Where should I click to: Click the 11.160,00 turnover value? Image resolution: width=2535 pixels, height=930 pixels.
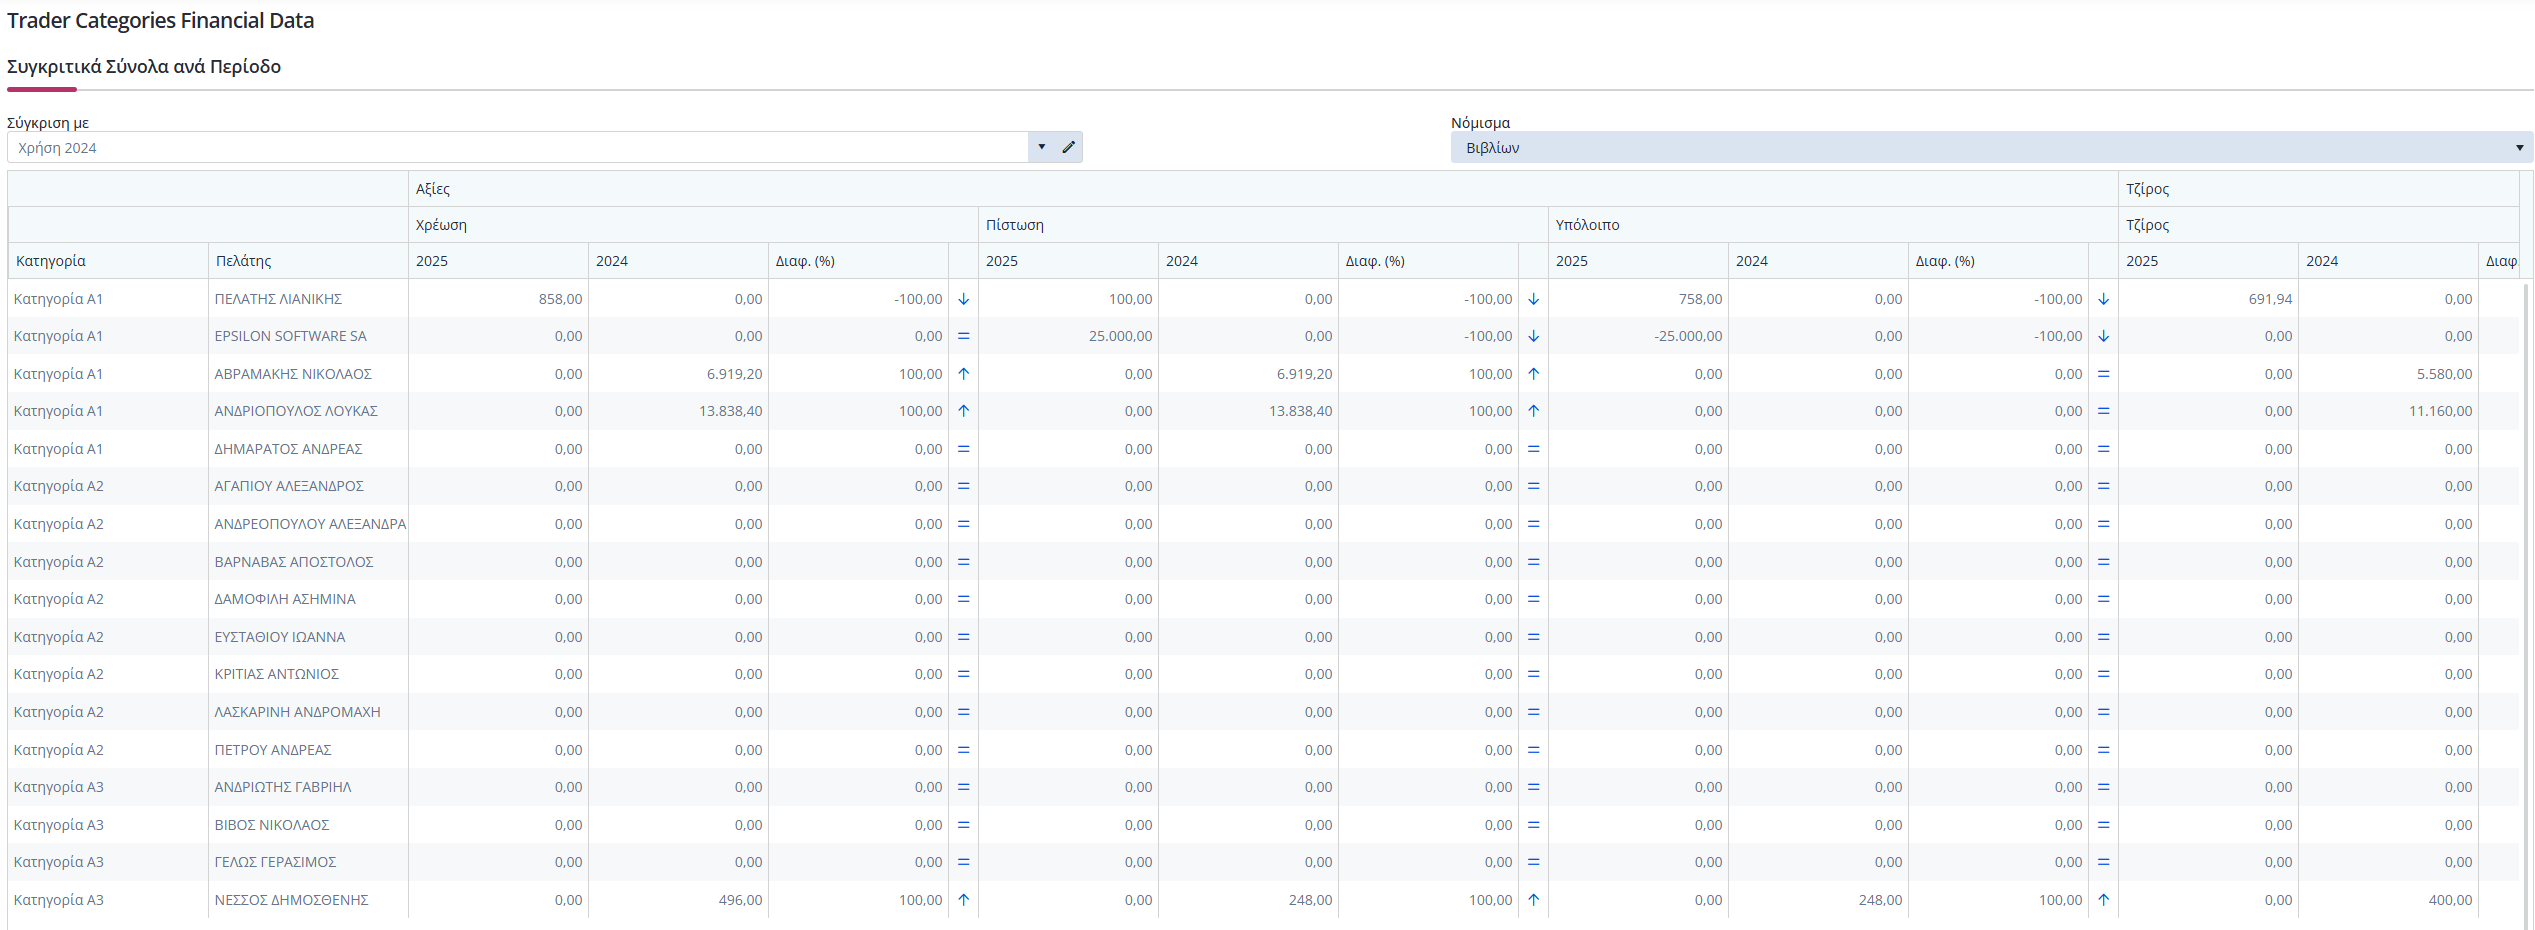(x=2440, y=411)
